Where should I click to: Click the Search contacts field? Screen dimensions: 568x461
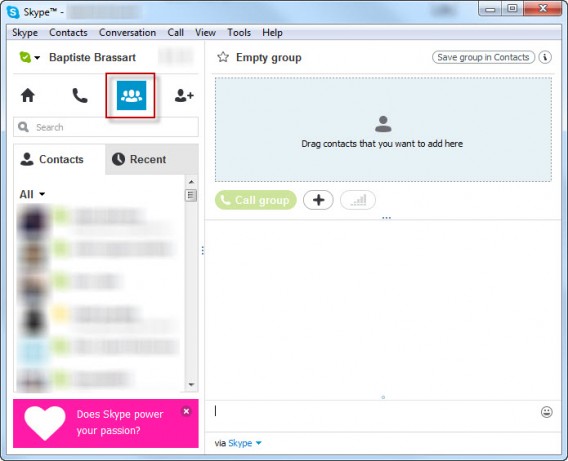[106, 127]
